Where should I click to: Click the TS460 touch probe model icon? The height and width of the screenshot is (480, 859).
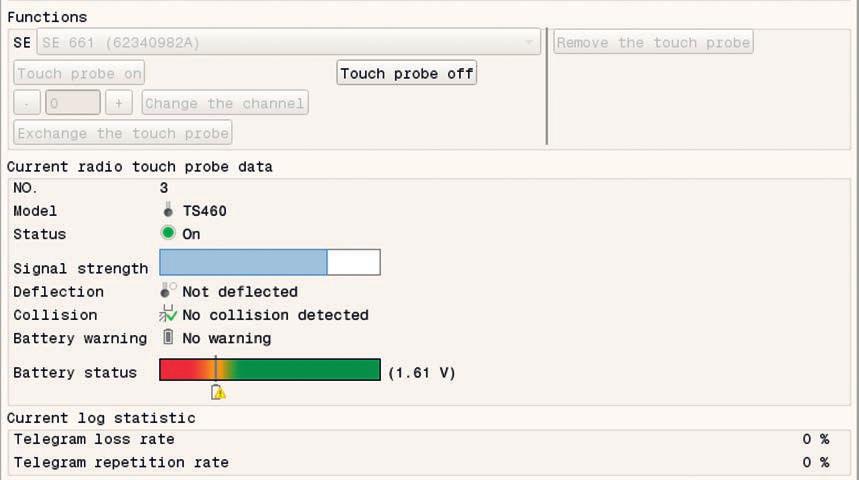(x=168, y=210)
